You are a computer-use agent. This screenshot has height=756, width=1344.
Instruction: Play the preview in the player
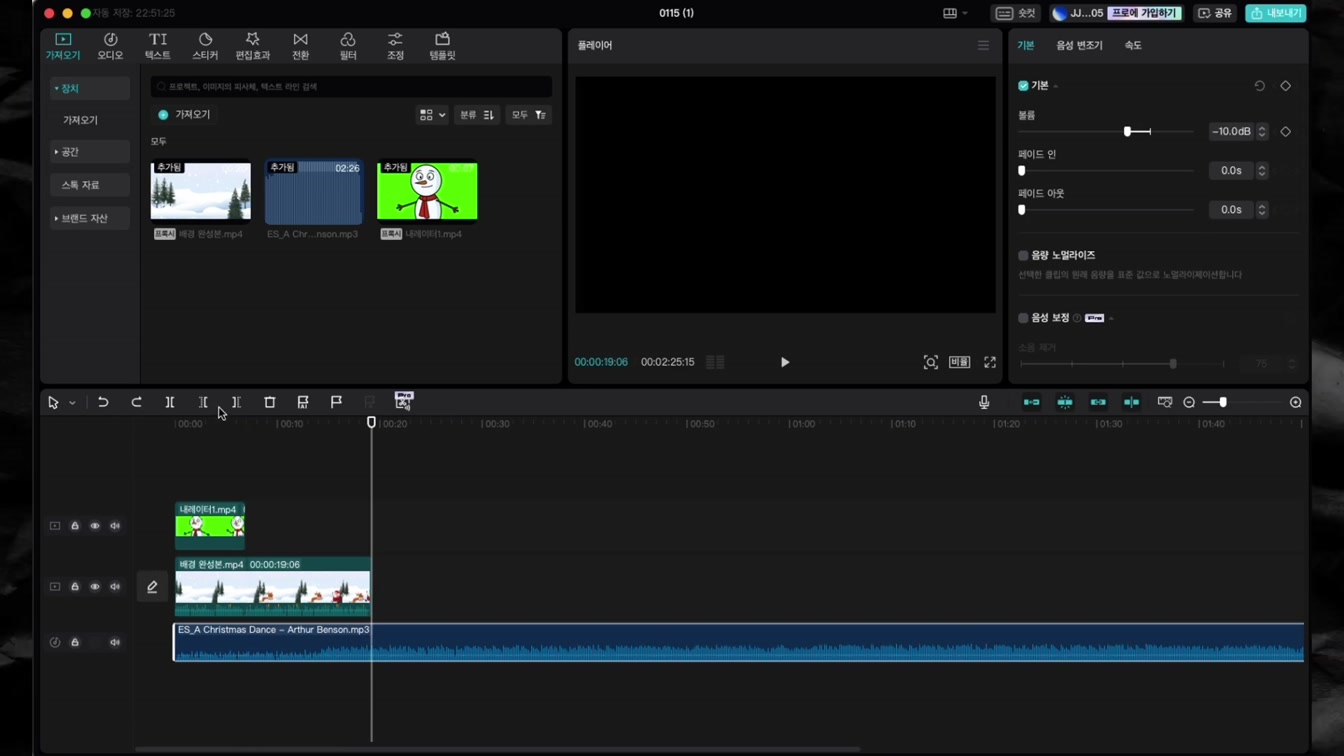tap(785, 362)
